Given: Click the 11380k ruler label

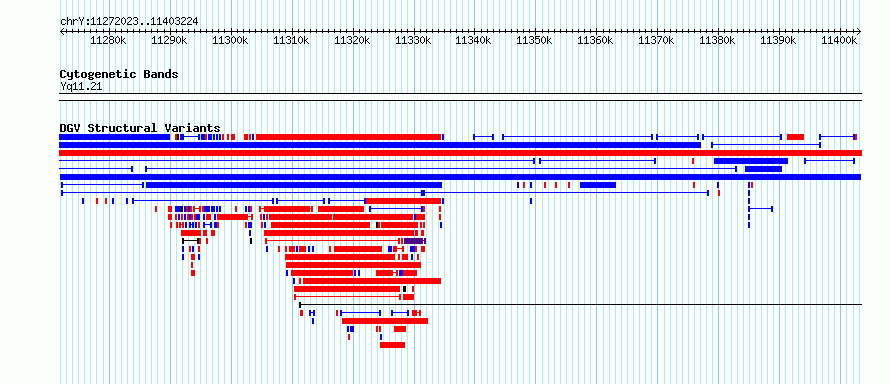Looking at the screenshot, I should pyautogui.click(x=717, y=41).
